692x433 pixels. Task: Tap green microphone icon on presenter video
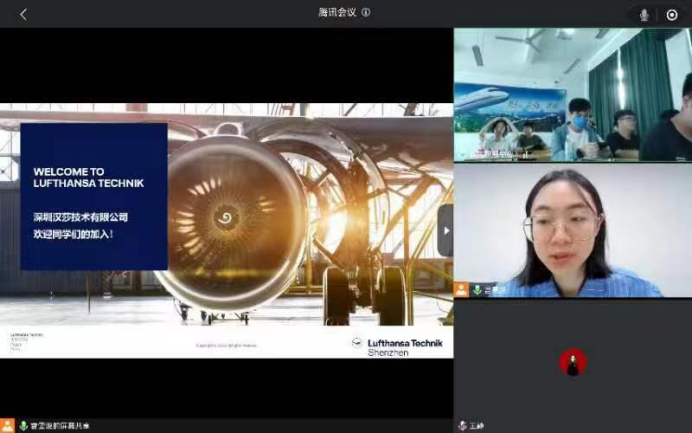[x=477, y=290]
